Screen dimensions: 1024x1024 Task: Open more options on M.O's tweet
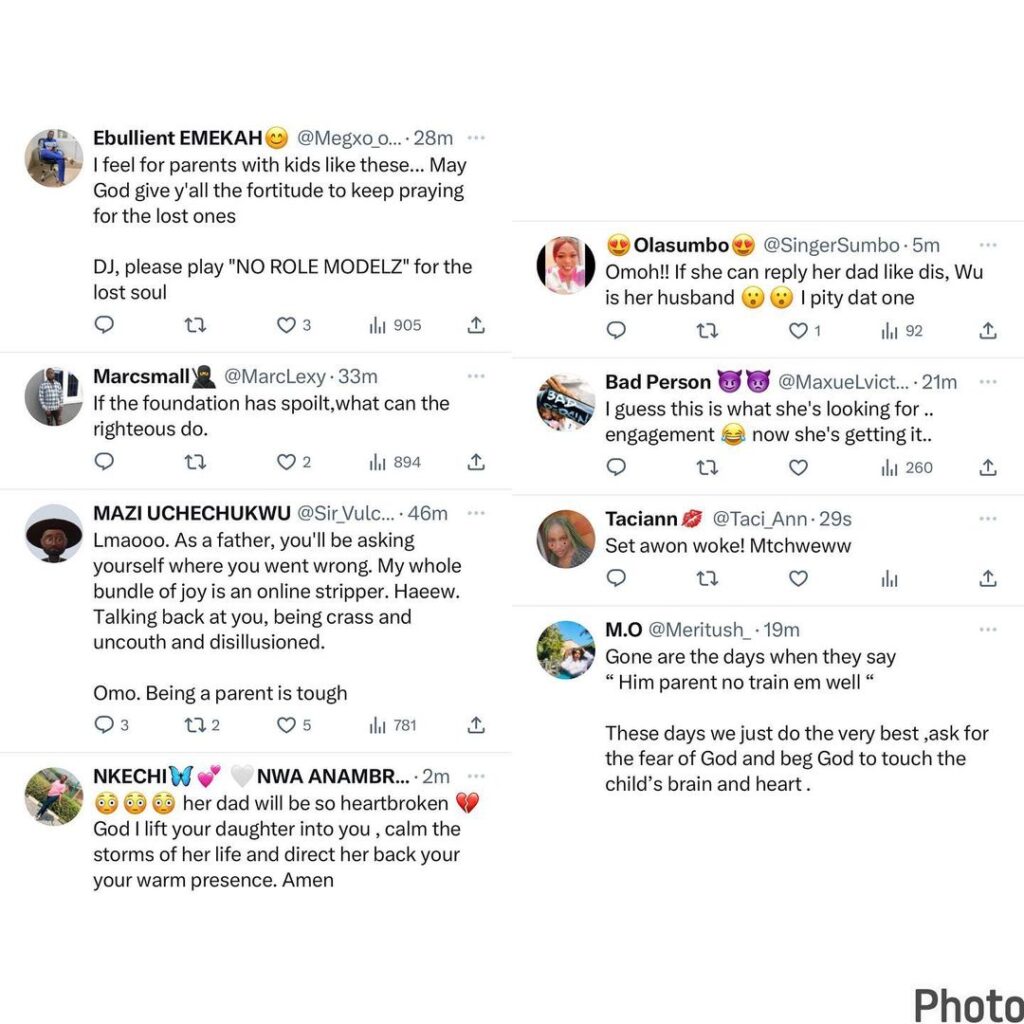(987, 629)
